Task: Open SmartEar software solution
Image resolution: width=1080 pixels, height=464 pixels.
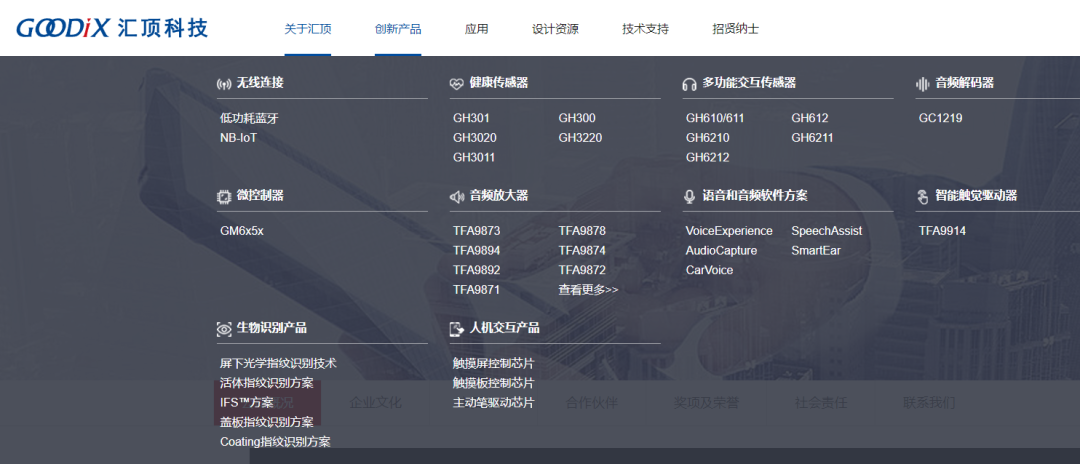Action: pos(816,251)
